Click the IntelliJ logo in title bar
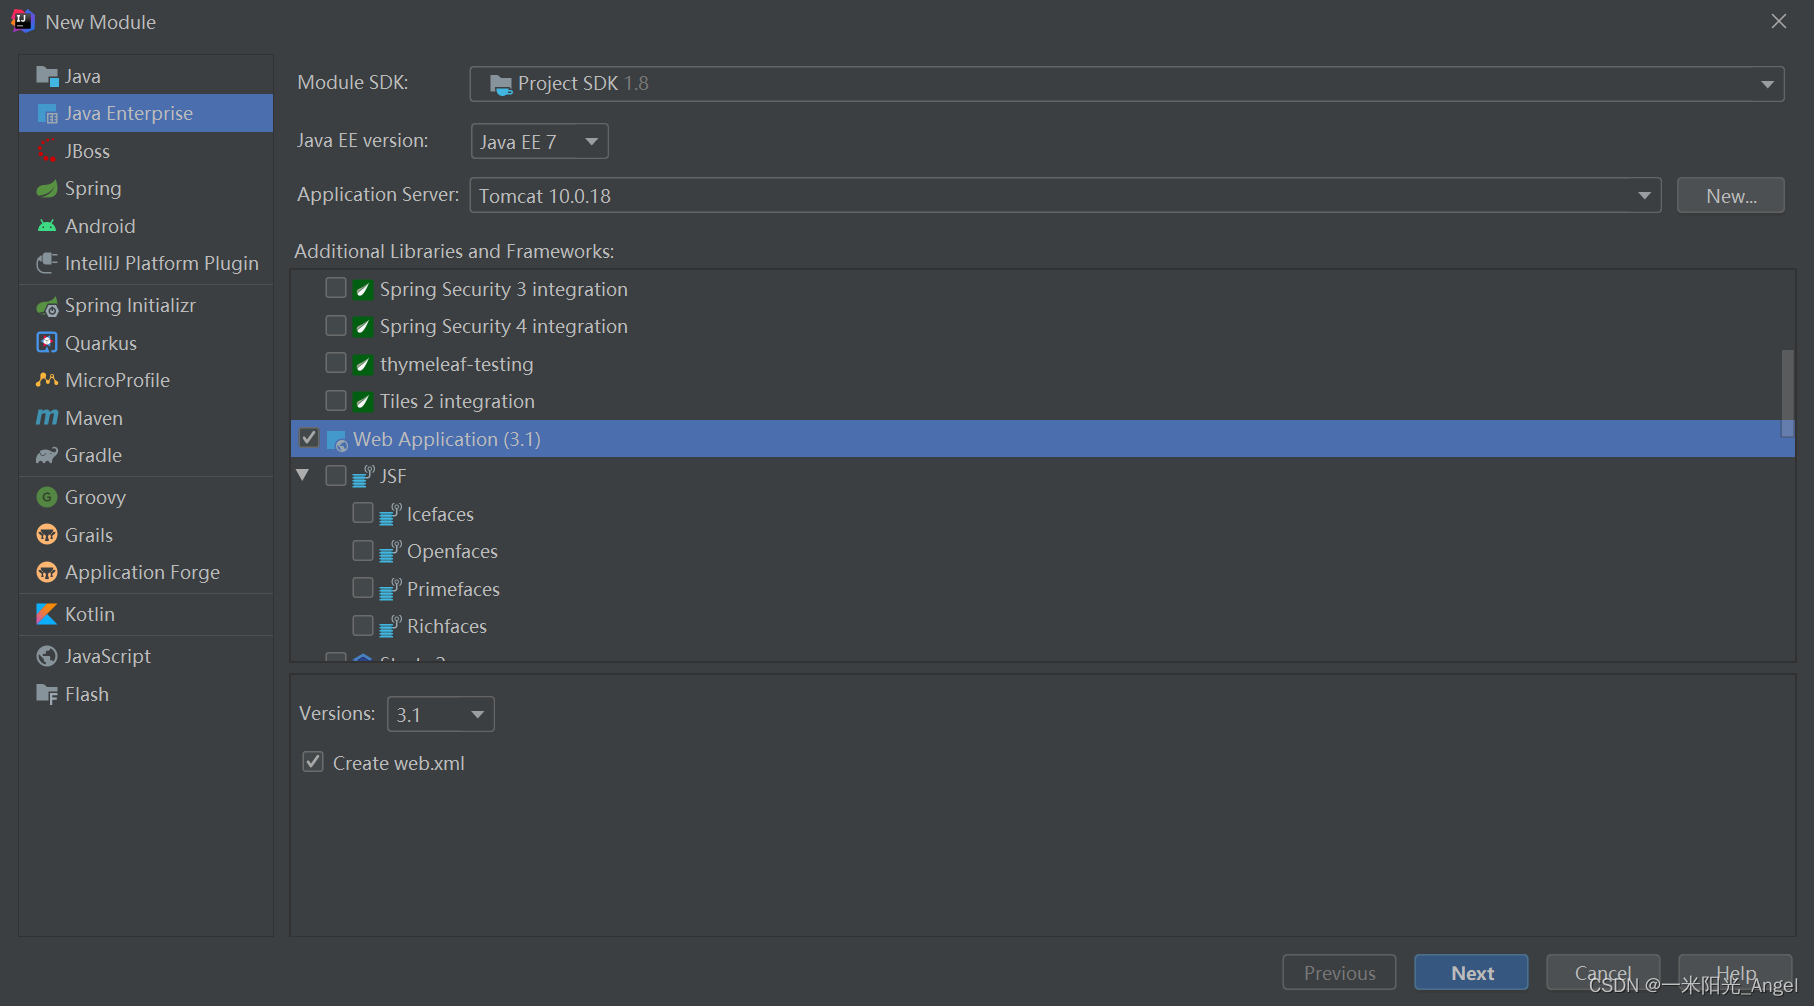This screenshot has width=1814, height=1006. tap(22, 21)
